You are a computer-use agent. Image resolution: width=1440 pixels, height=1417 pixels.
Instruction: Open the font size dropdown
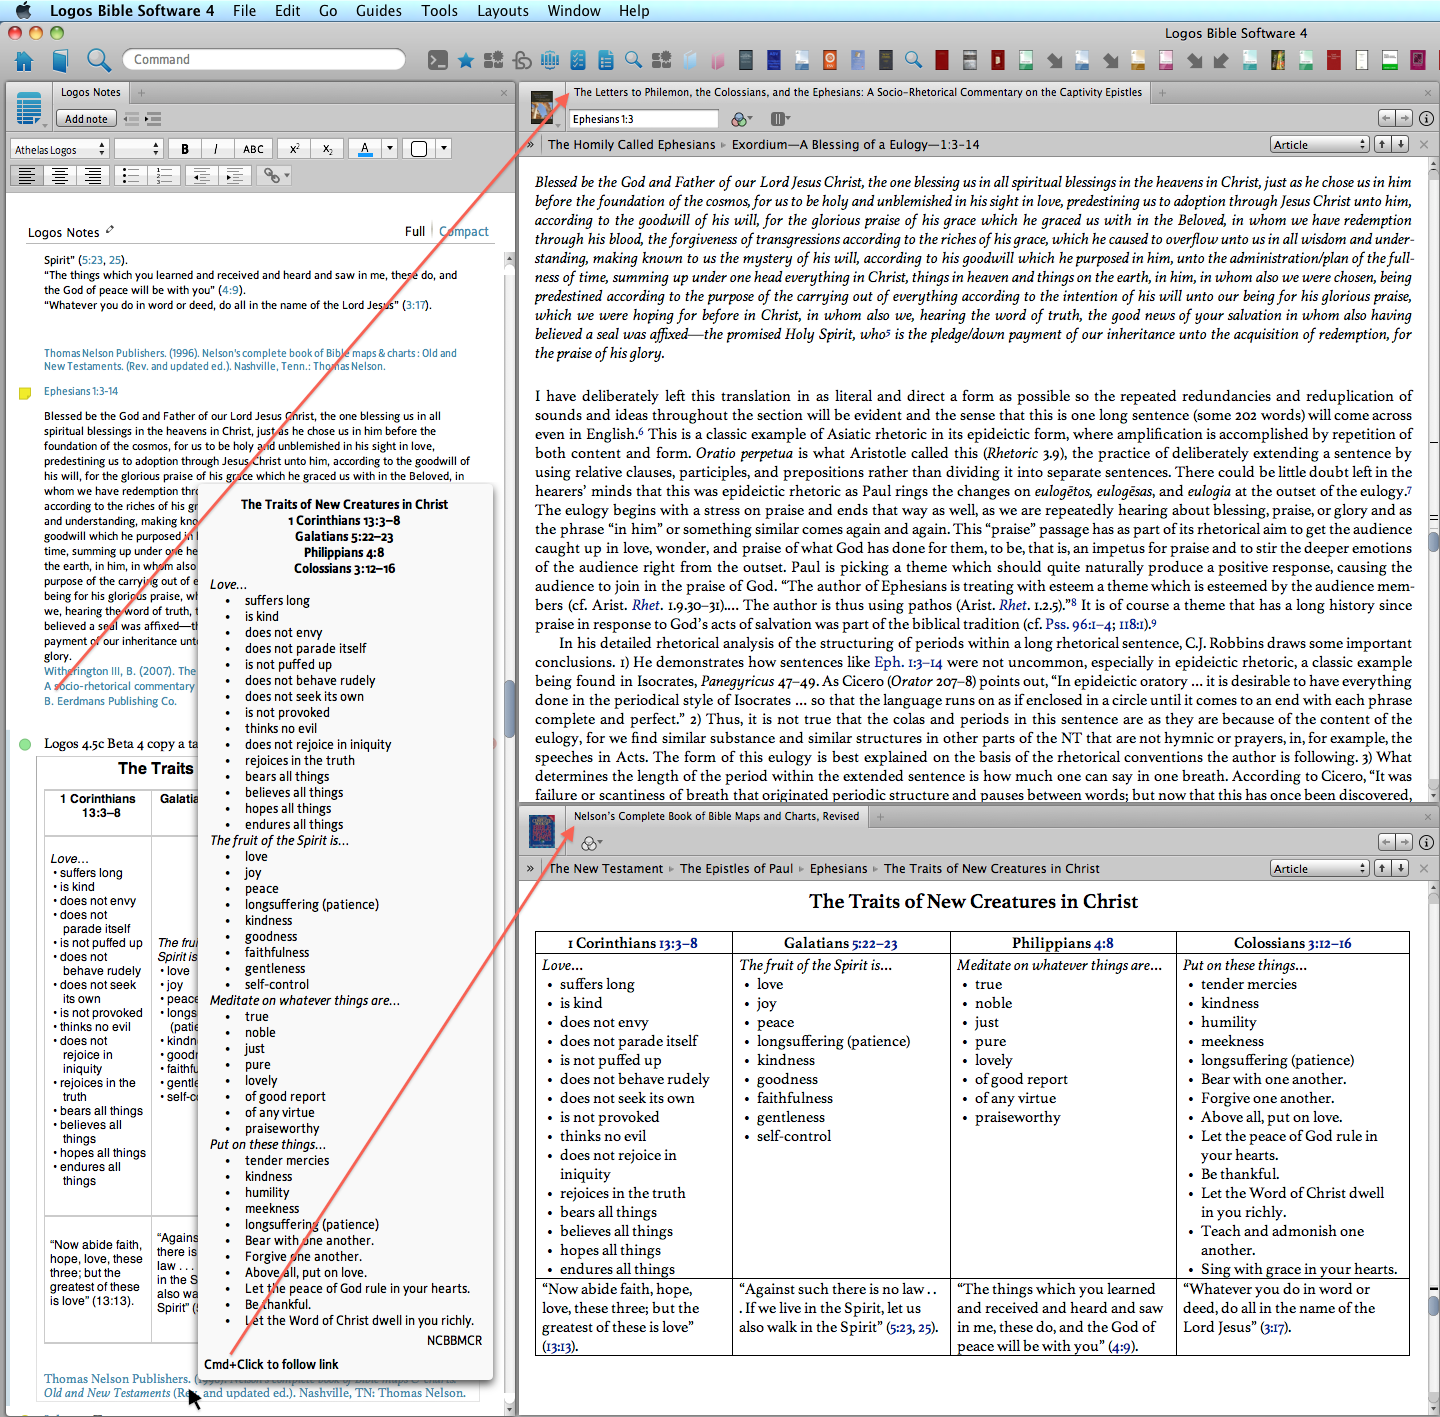[138, 149]
